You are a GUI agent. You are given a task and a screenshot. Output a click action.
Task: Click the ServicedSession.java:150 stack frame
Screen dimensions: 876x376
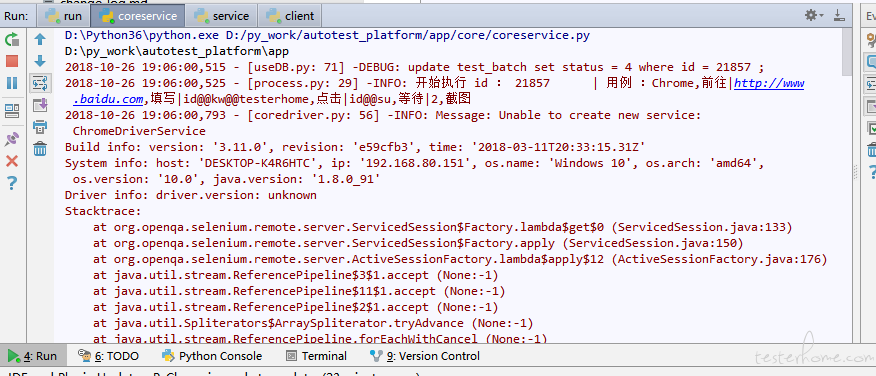(x=418, y=244)
